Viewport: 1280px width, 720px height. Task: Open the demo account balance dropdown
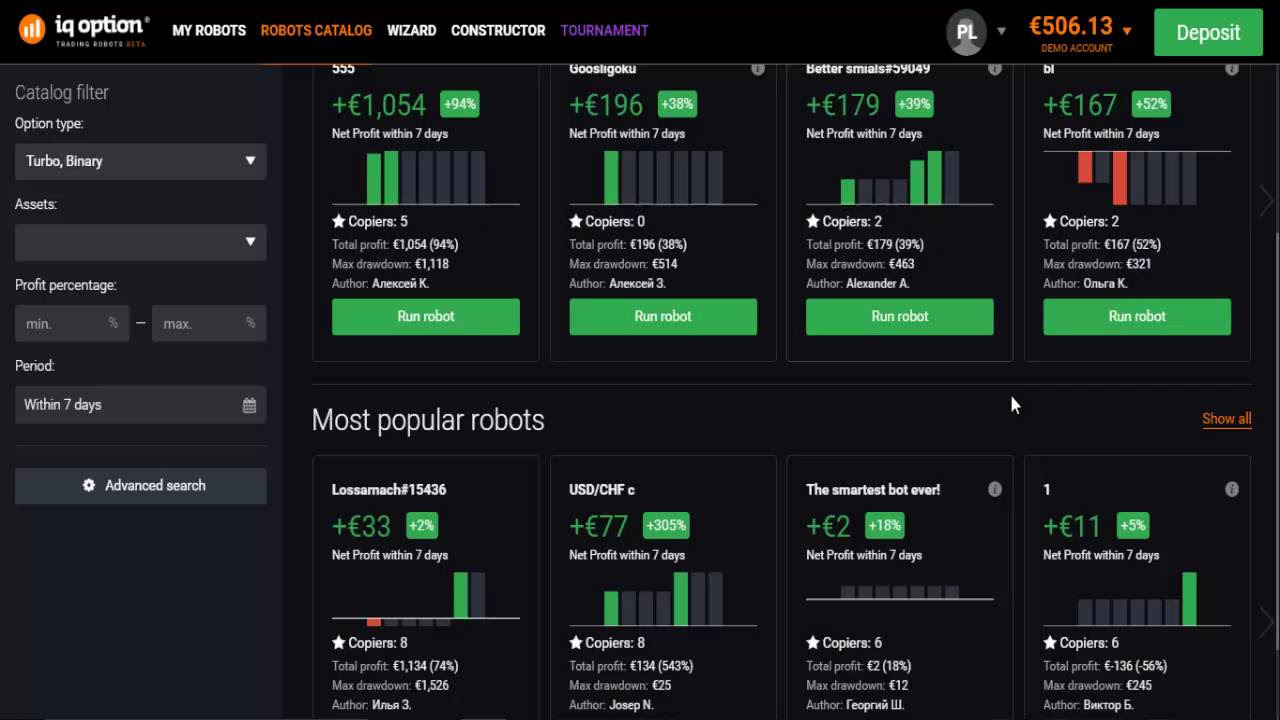pyautogui.click(x=1127, y=31)
